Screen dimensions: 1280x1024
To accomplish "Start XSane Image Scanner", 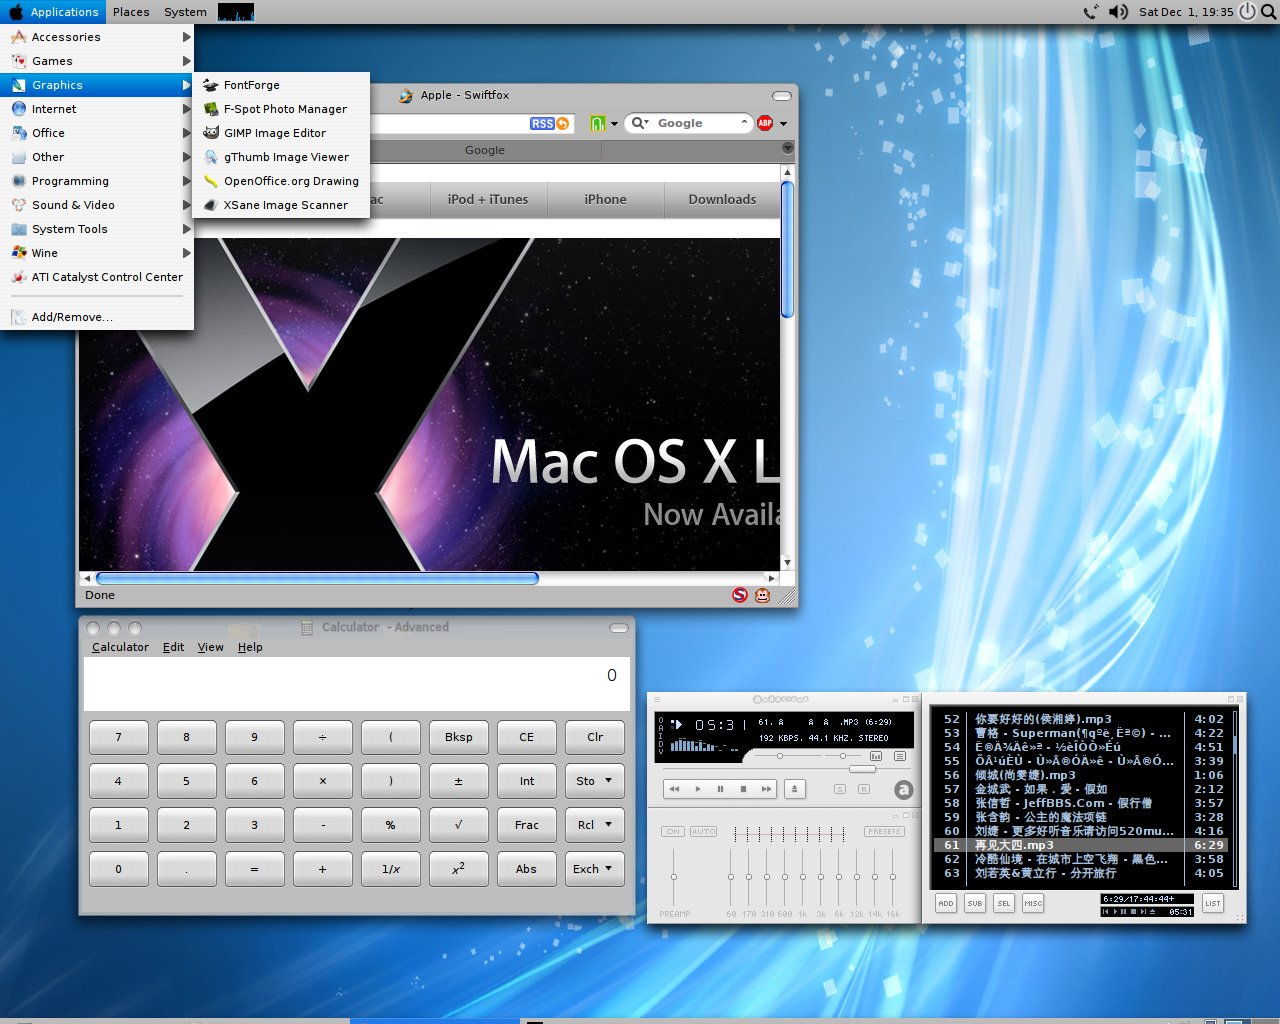I will point(281,205).
